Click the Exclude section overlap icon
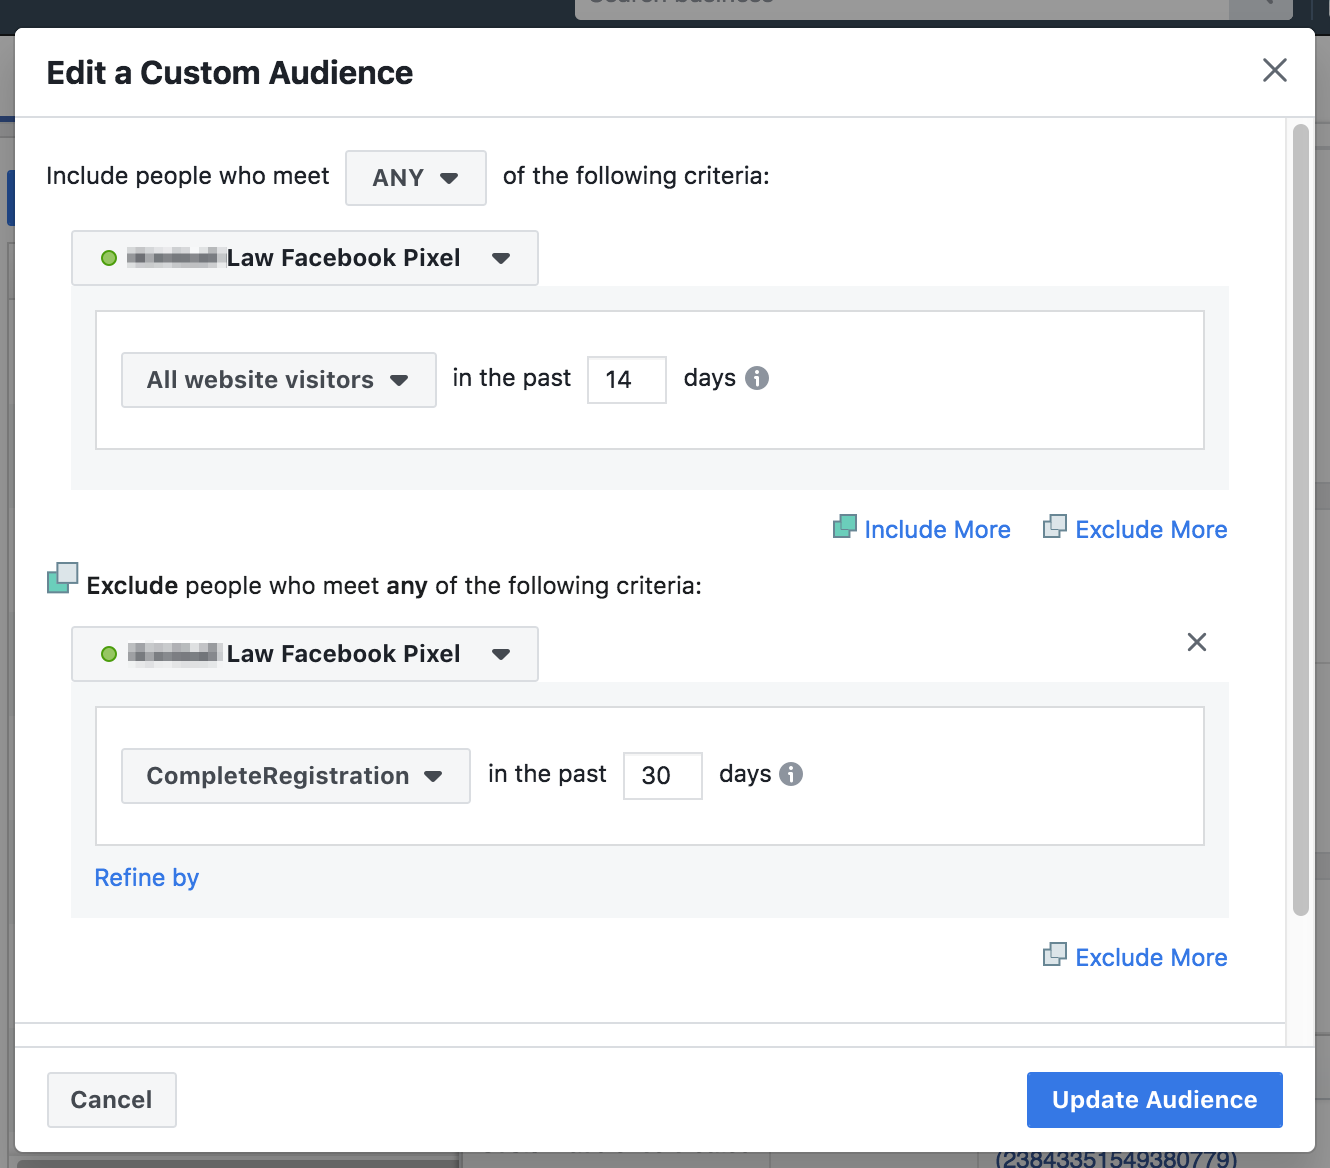 pyautogui.click(x=62, y=578)
